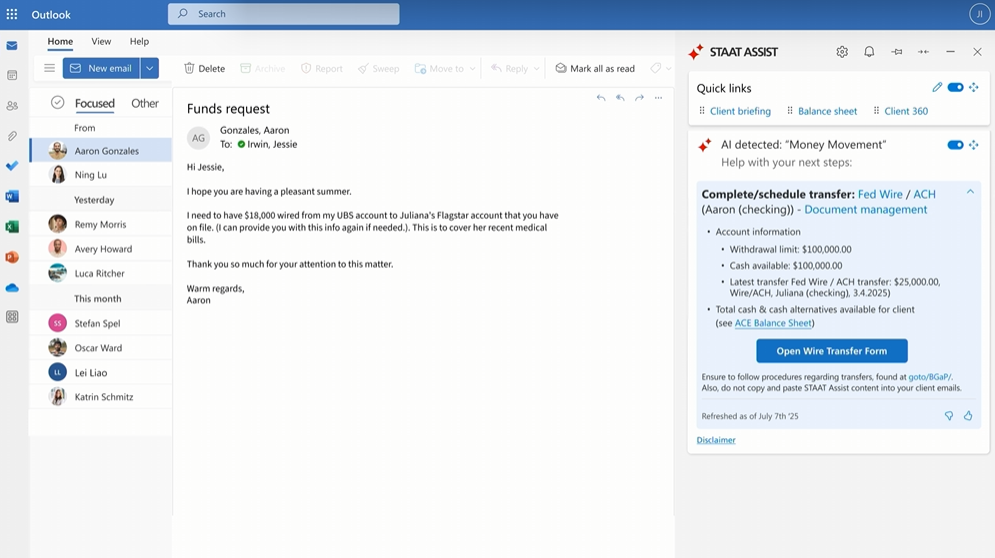Open OneDrive cloud icon in sidebar
The image size is (995, 558).
(12, 288)
